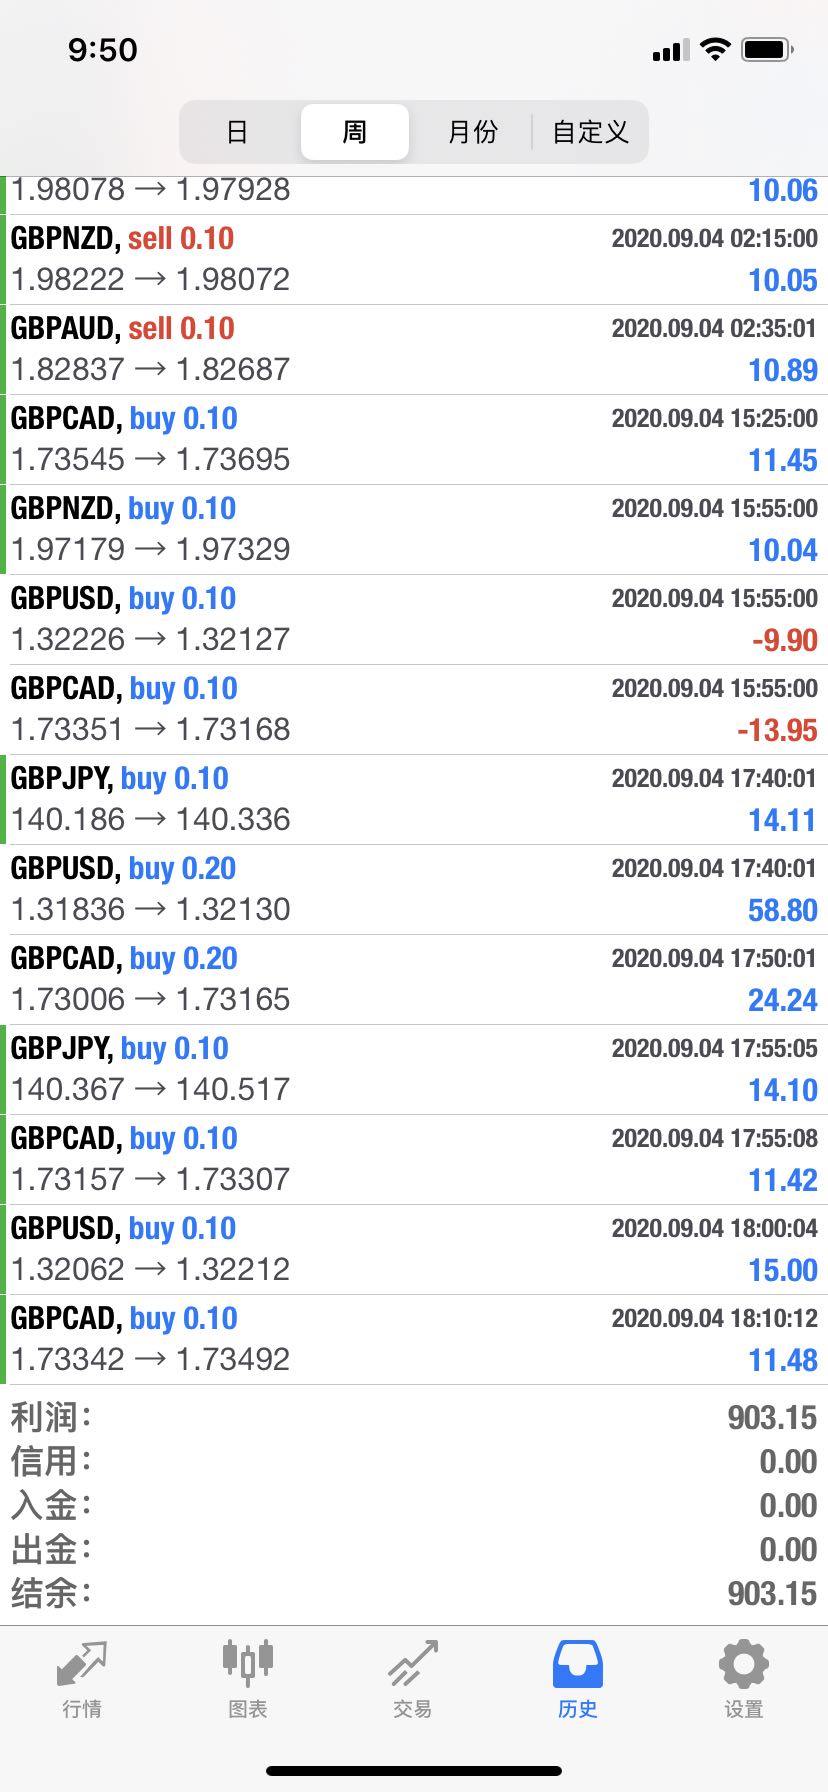Switch to the 日 day period tab
The image size is (828, 1792).
[x=237, y=132]
